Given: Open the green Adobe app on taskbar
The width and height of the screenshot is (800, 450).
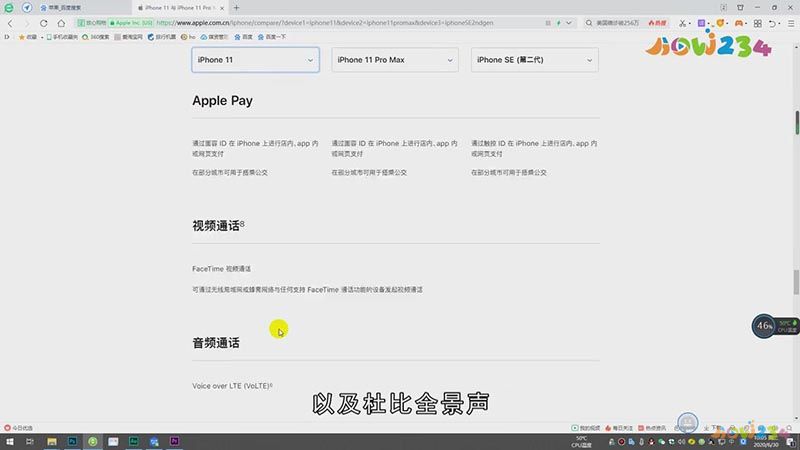Looking at the screenshot, I should [134, 442].
